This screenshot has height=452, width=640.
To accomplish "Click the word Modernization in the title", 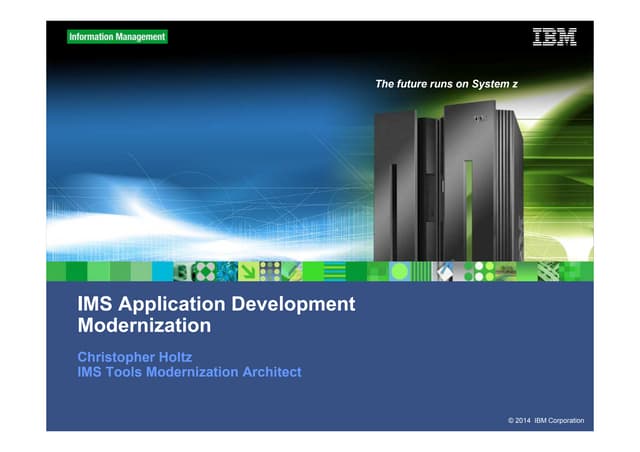I will click(x=144, y=326).
